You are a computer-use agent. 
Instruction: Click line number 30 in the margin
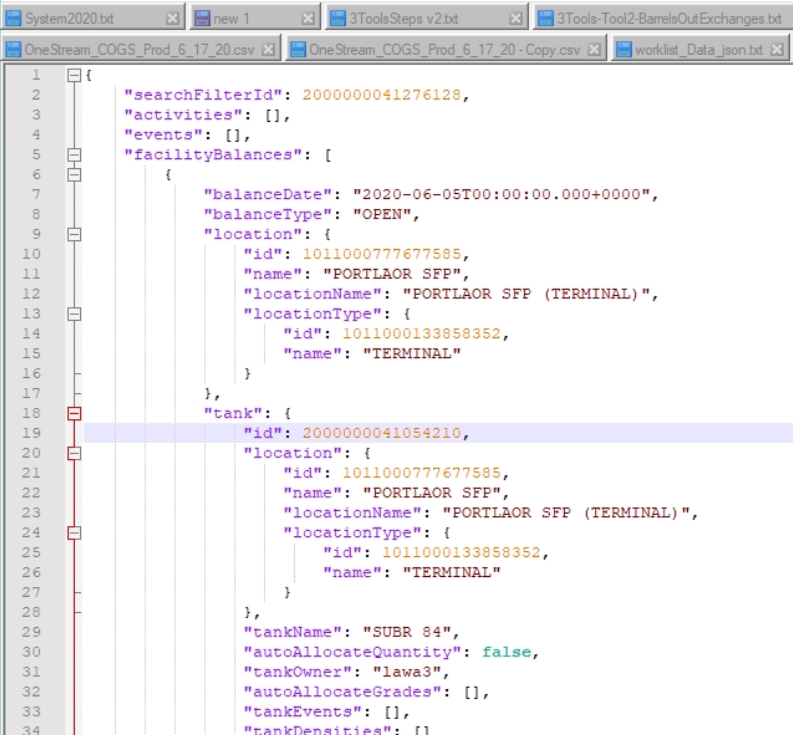pyautogui.click(x=31, y=652)
